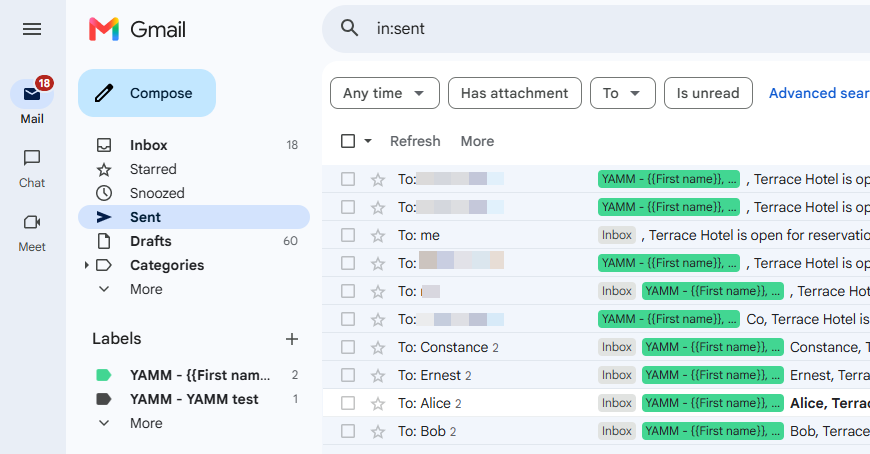Image resolution: width=870 pixels, height=454 pixels.
Task: Open Chat from the side rail
Action: (32, 169)
